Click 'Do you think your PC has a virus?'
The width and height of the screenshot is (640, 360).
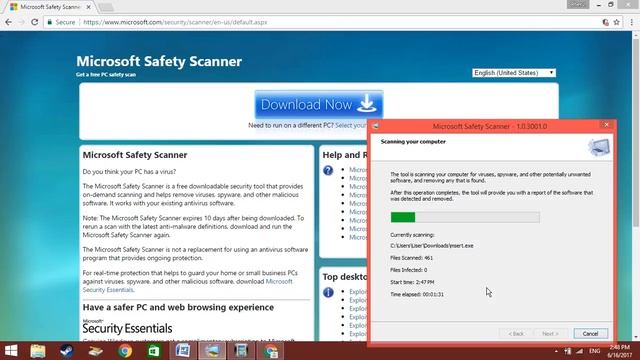[129, 171]
